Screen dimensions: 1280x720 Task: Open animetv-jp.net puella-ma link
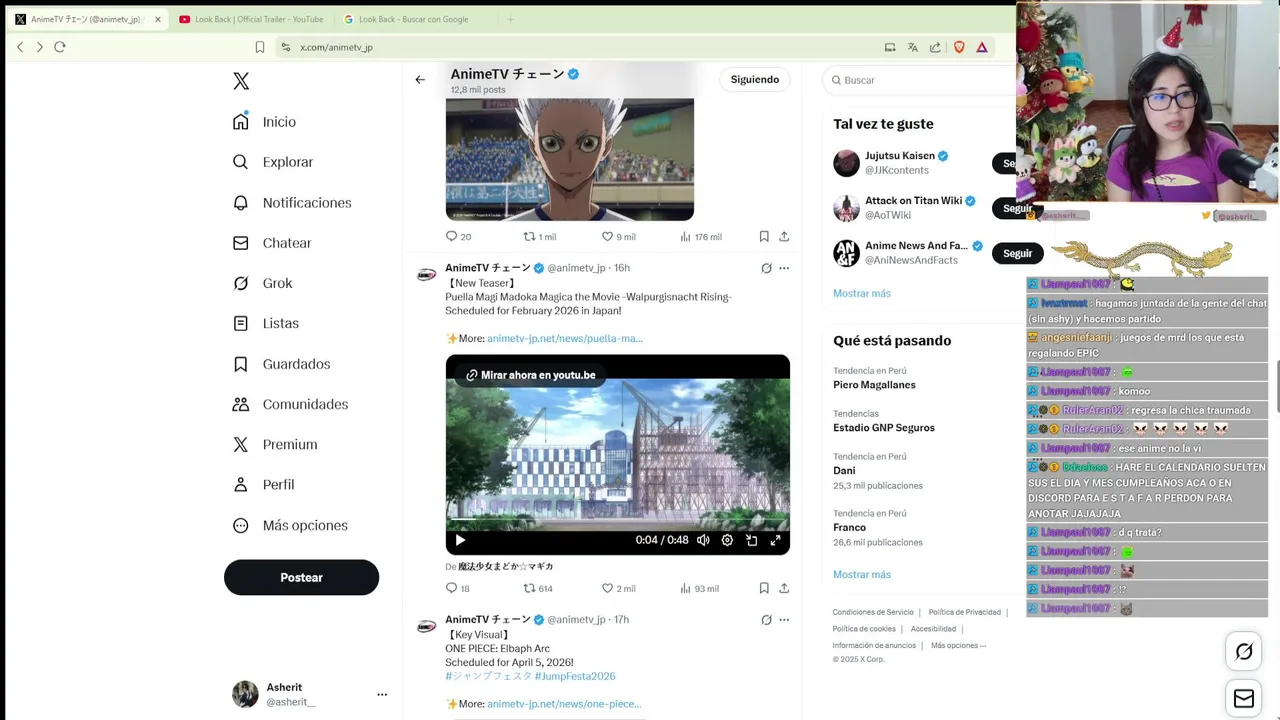[565, 338]
